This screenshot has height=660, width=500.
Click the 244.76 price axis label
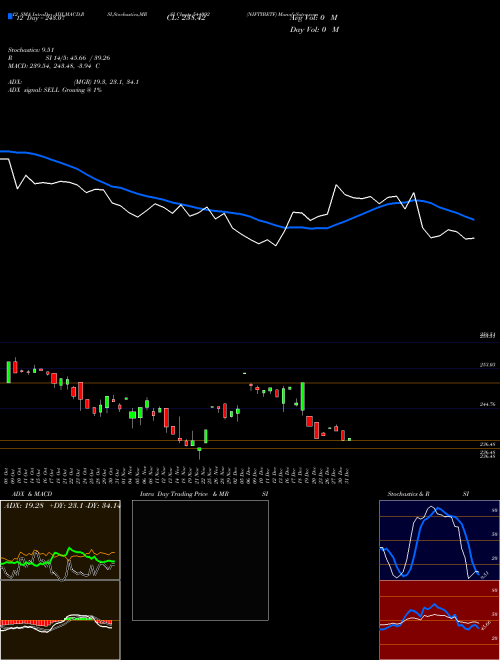(x=487, y=404)
